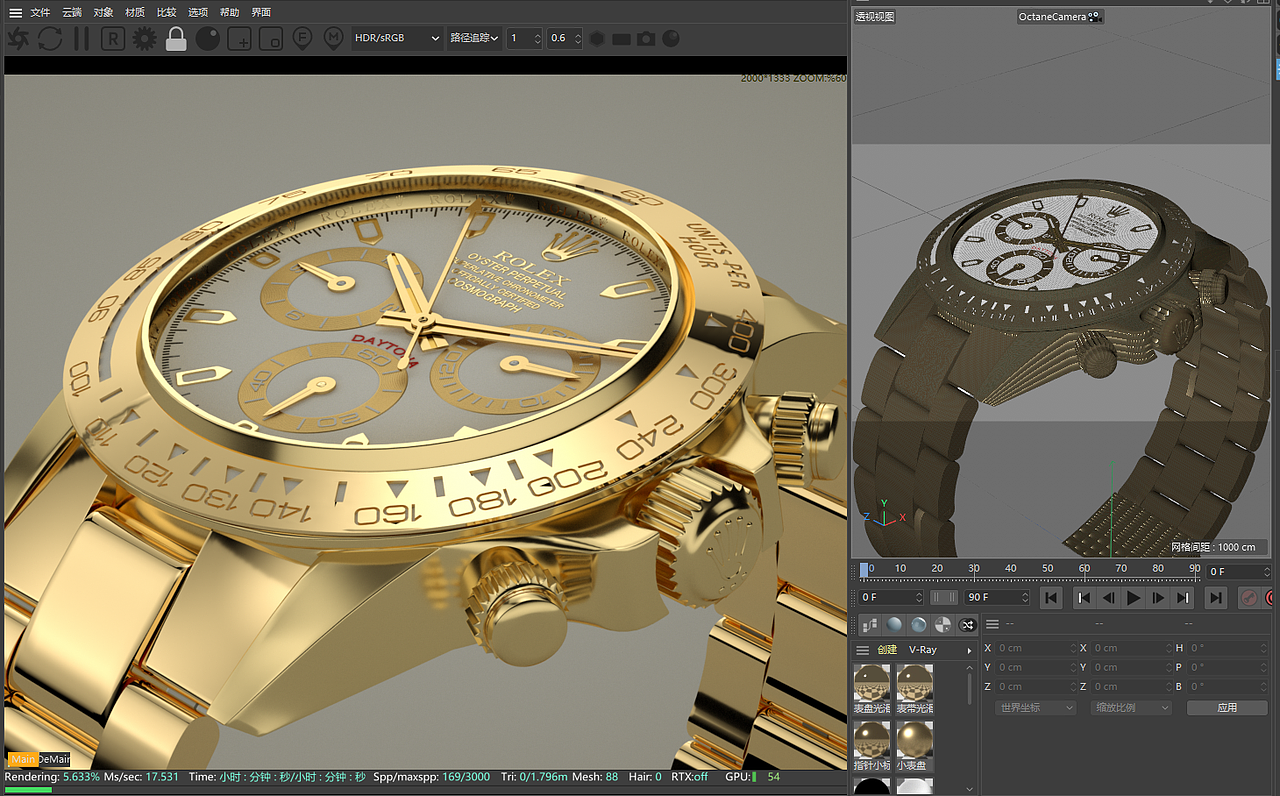
Task: Select the material picker M icon
Action: click(x=334, y=39)
